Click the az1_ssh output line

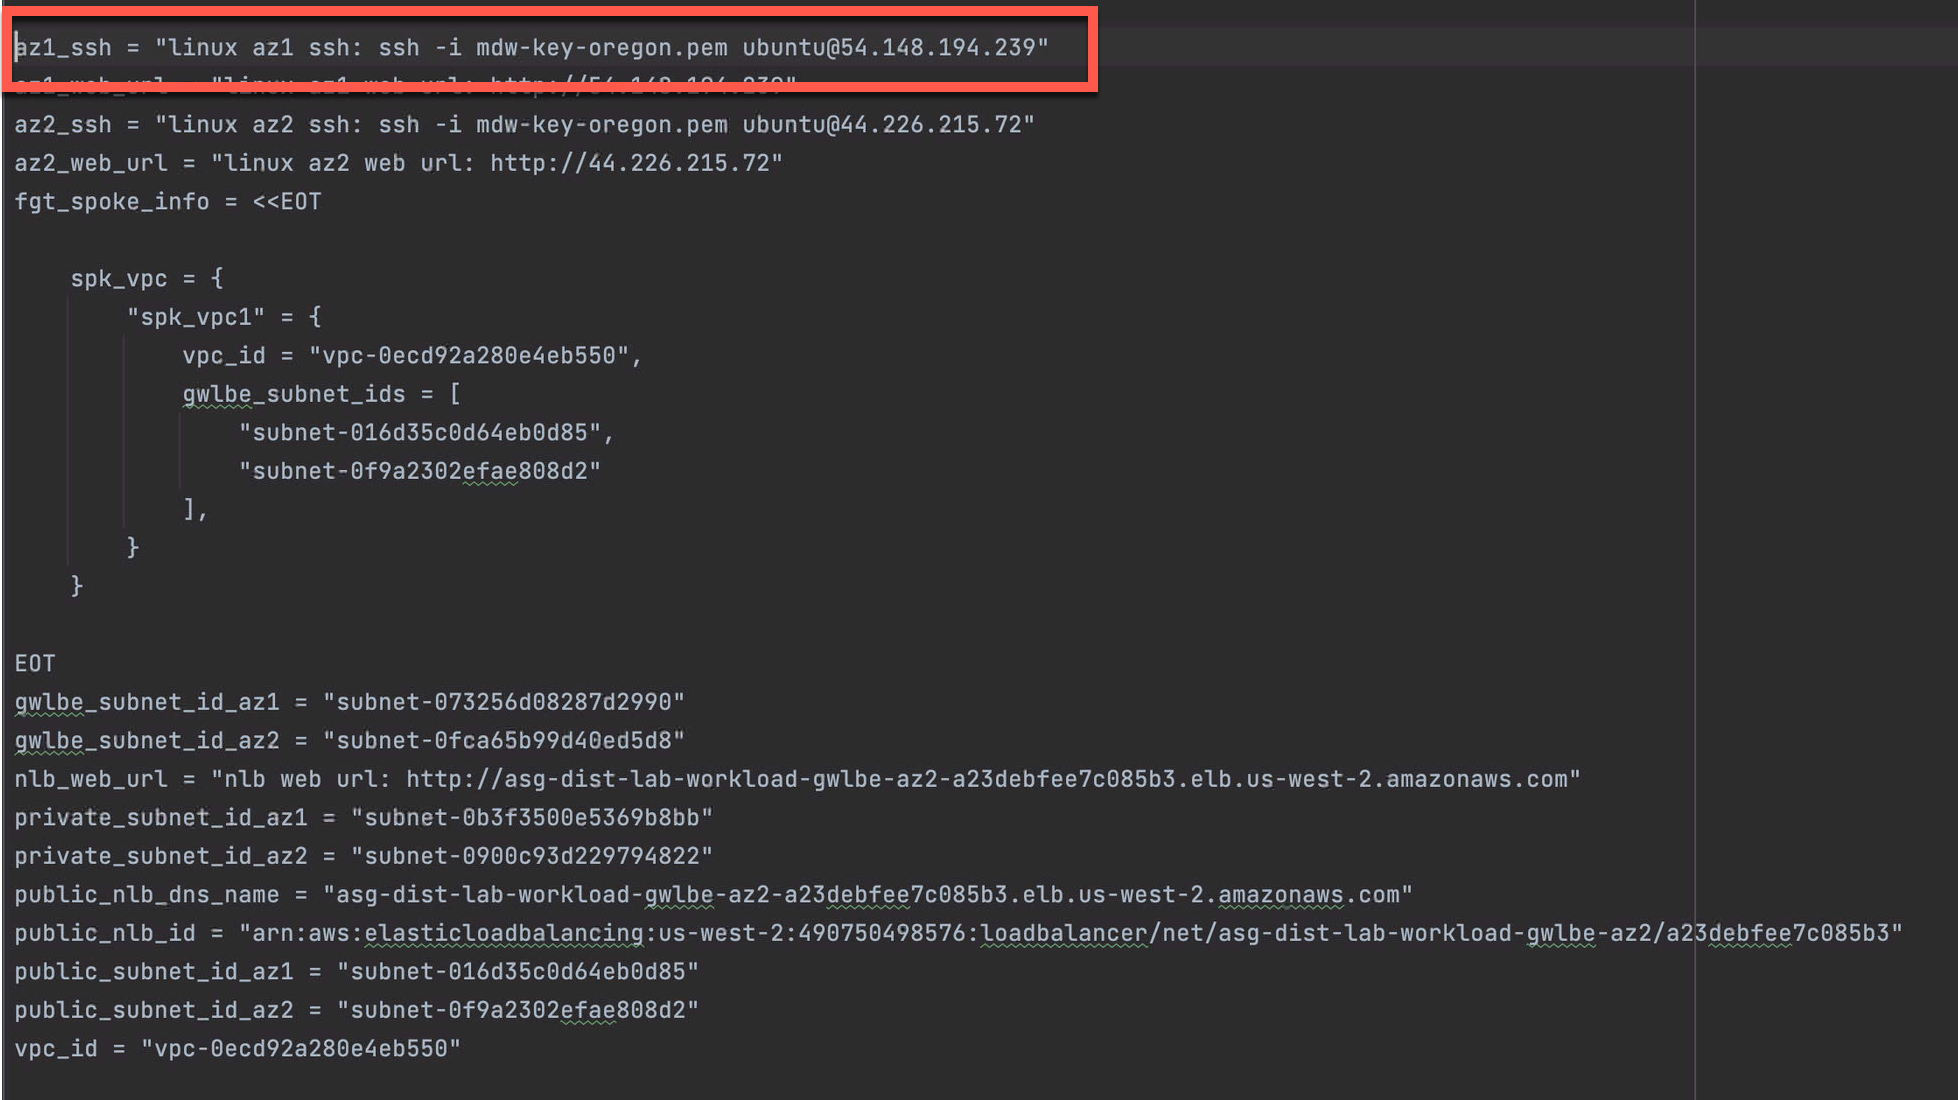tap(531, 47)
